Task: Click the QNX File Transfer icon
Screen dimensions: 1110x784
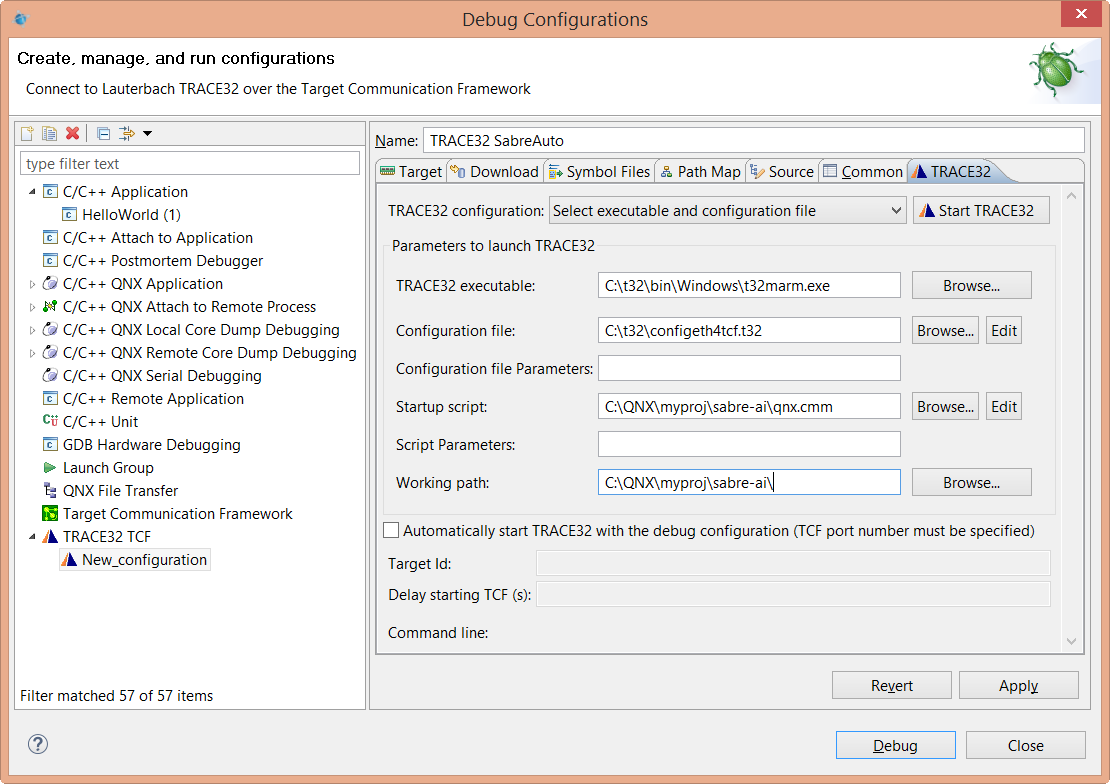Action: (x=50, y=490)
